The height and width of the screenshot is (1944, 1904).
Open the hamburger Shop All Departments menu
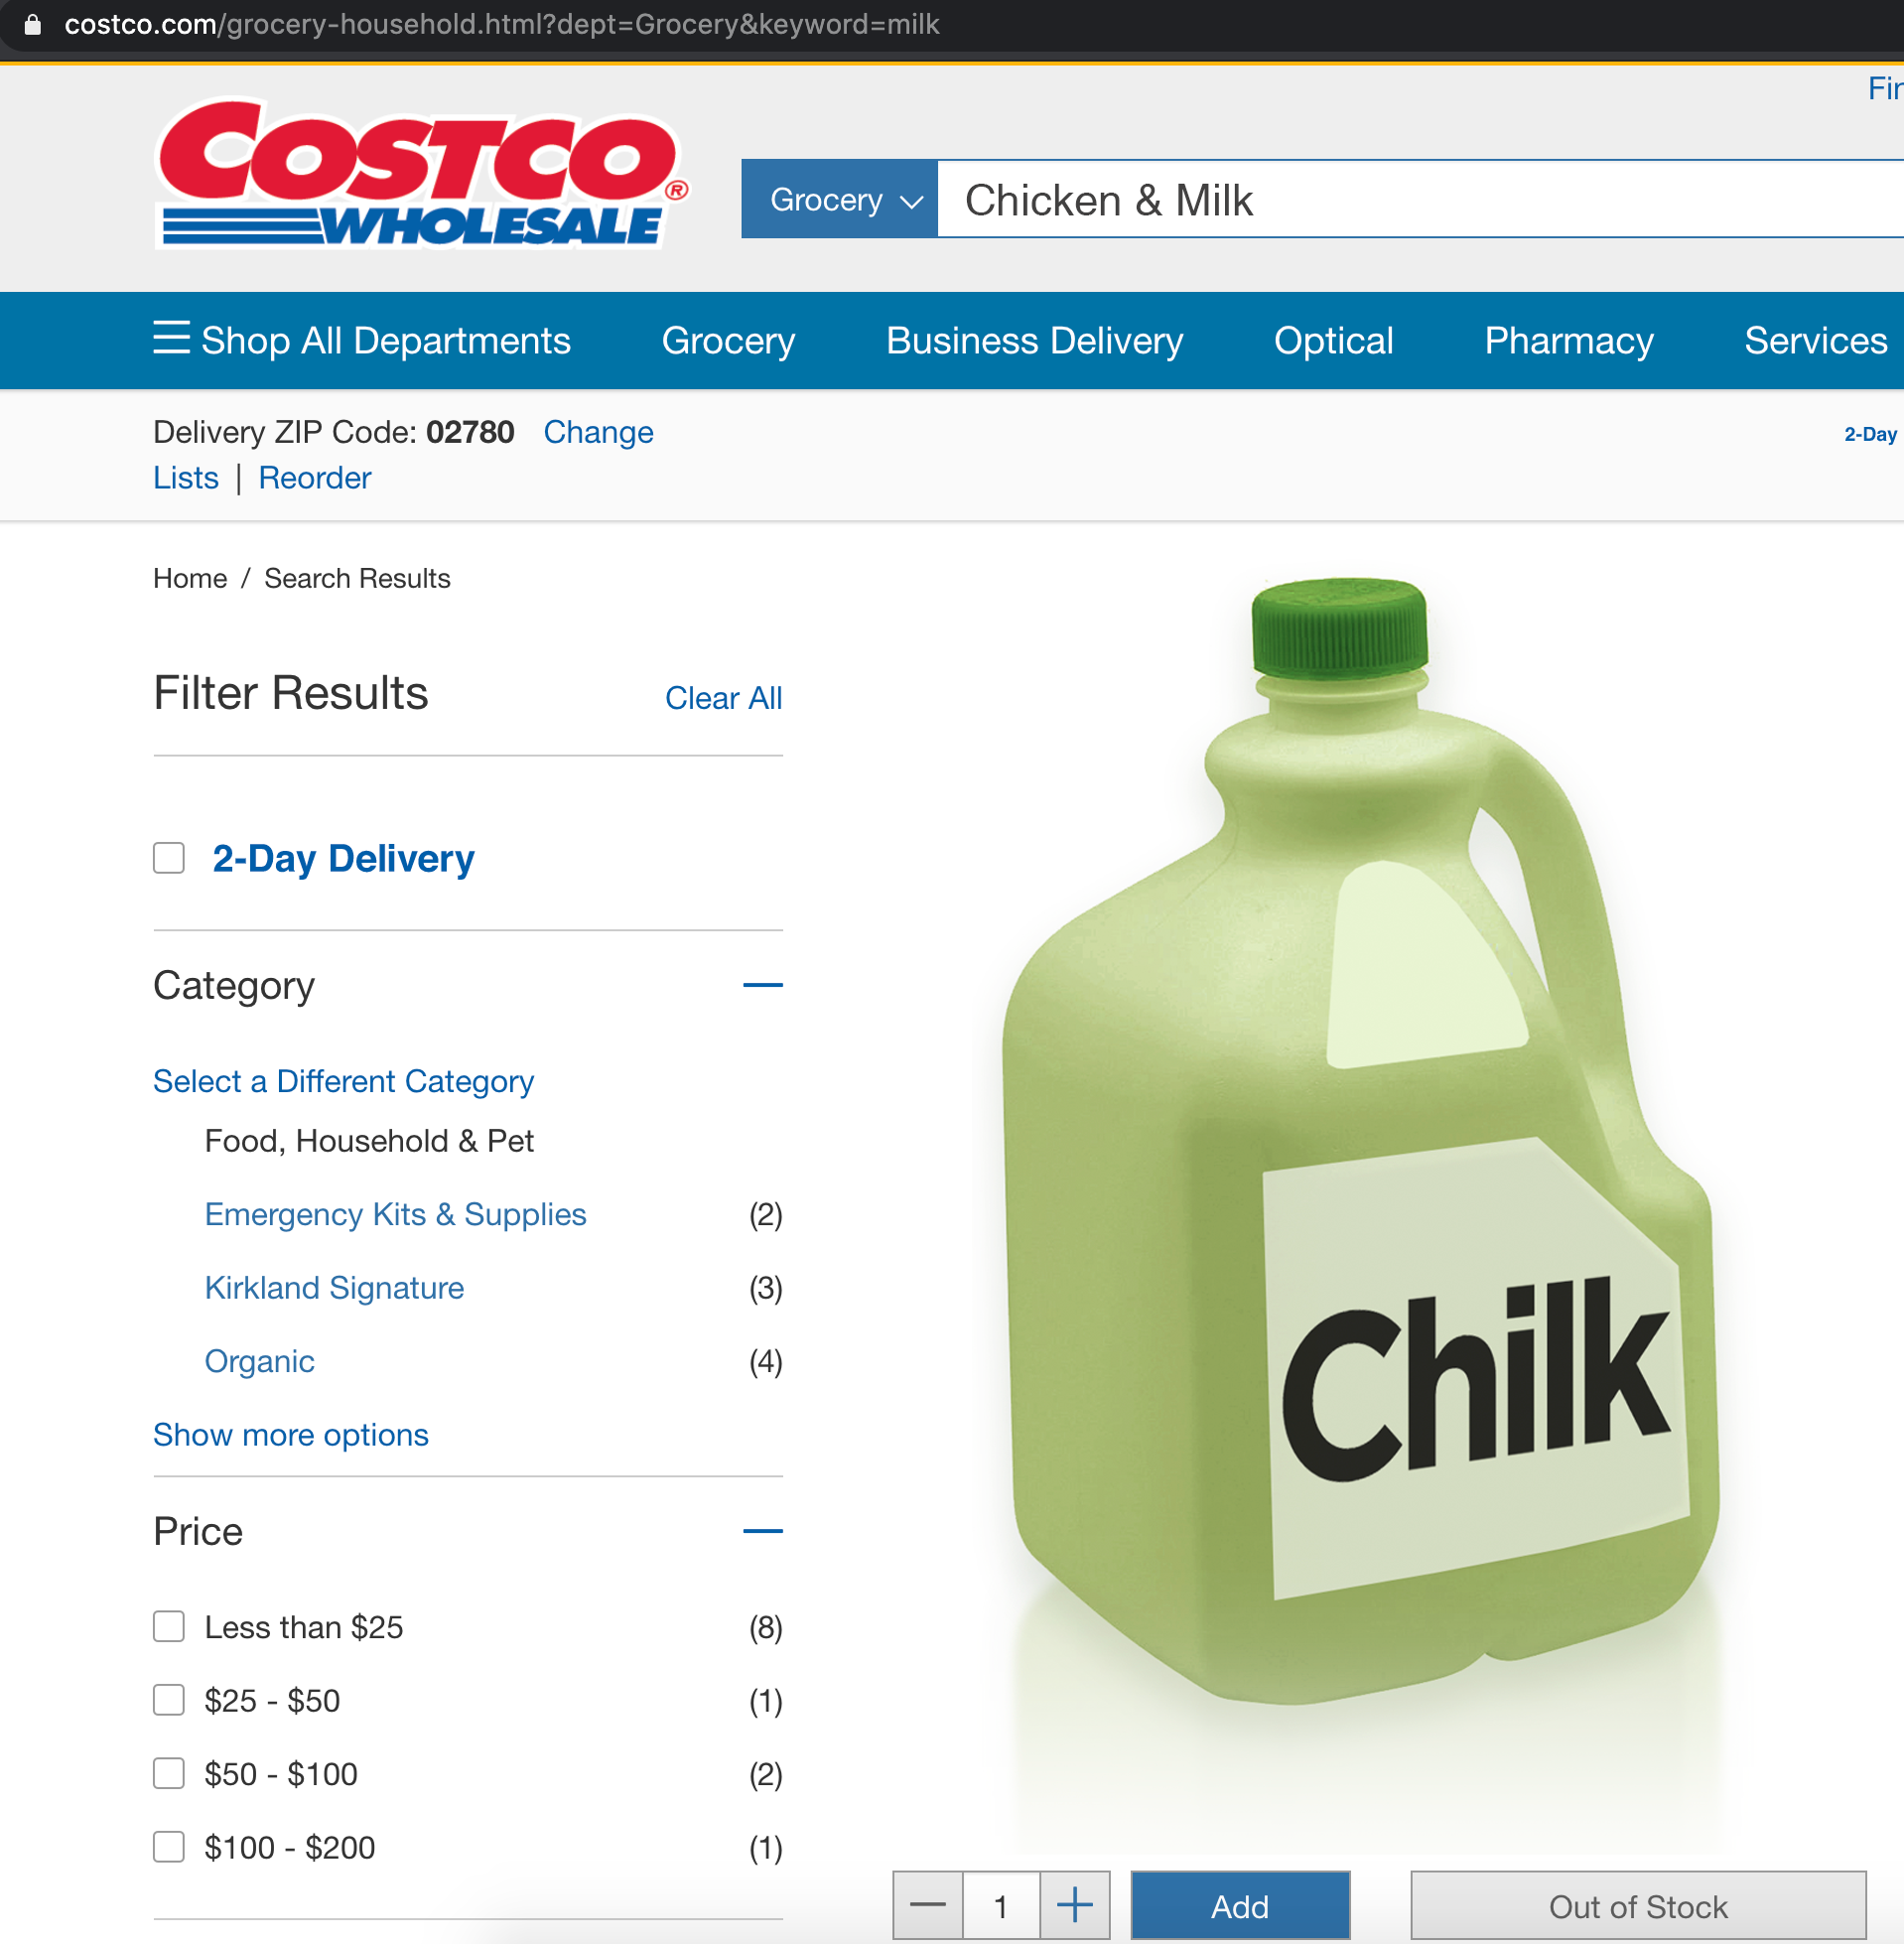click(x=362, y=340)
